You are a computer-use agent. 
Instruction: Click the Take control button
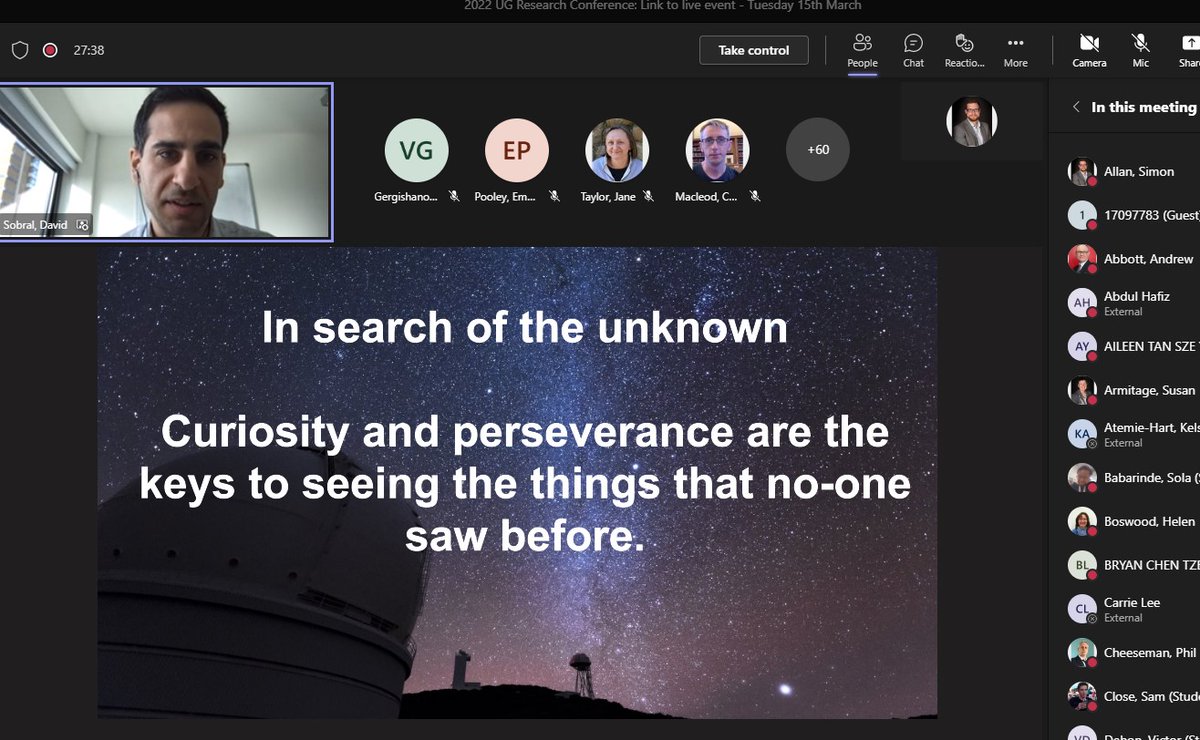[754, 50]
